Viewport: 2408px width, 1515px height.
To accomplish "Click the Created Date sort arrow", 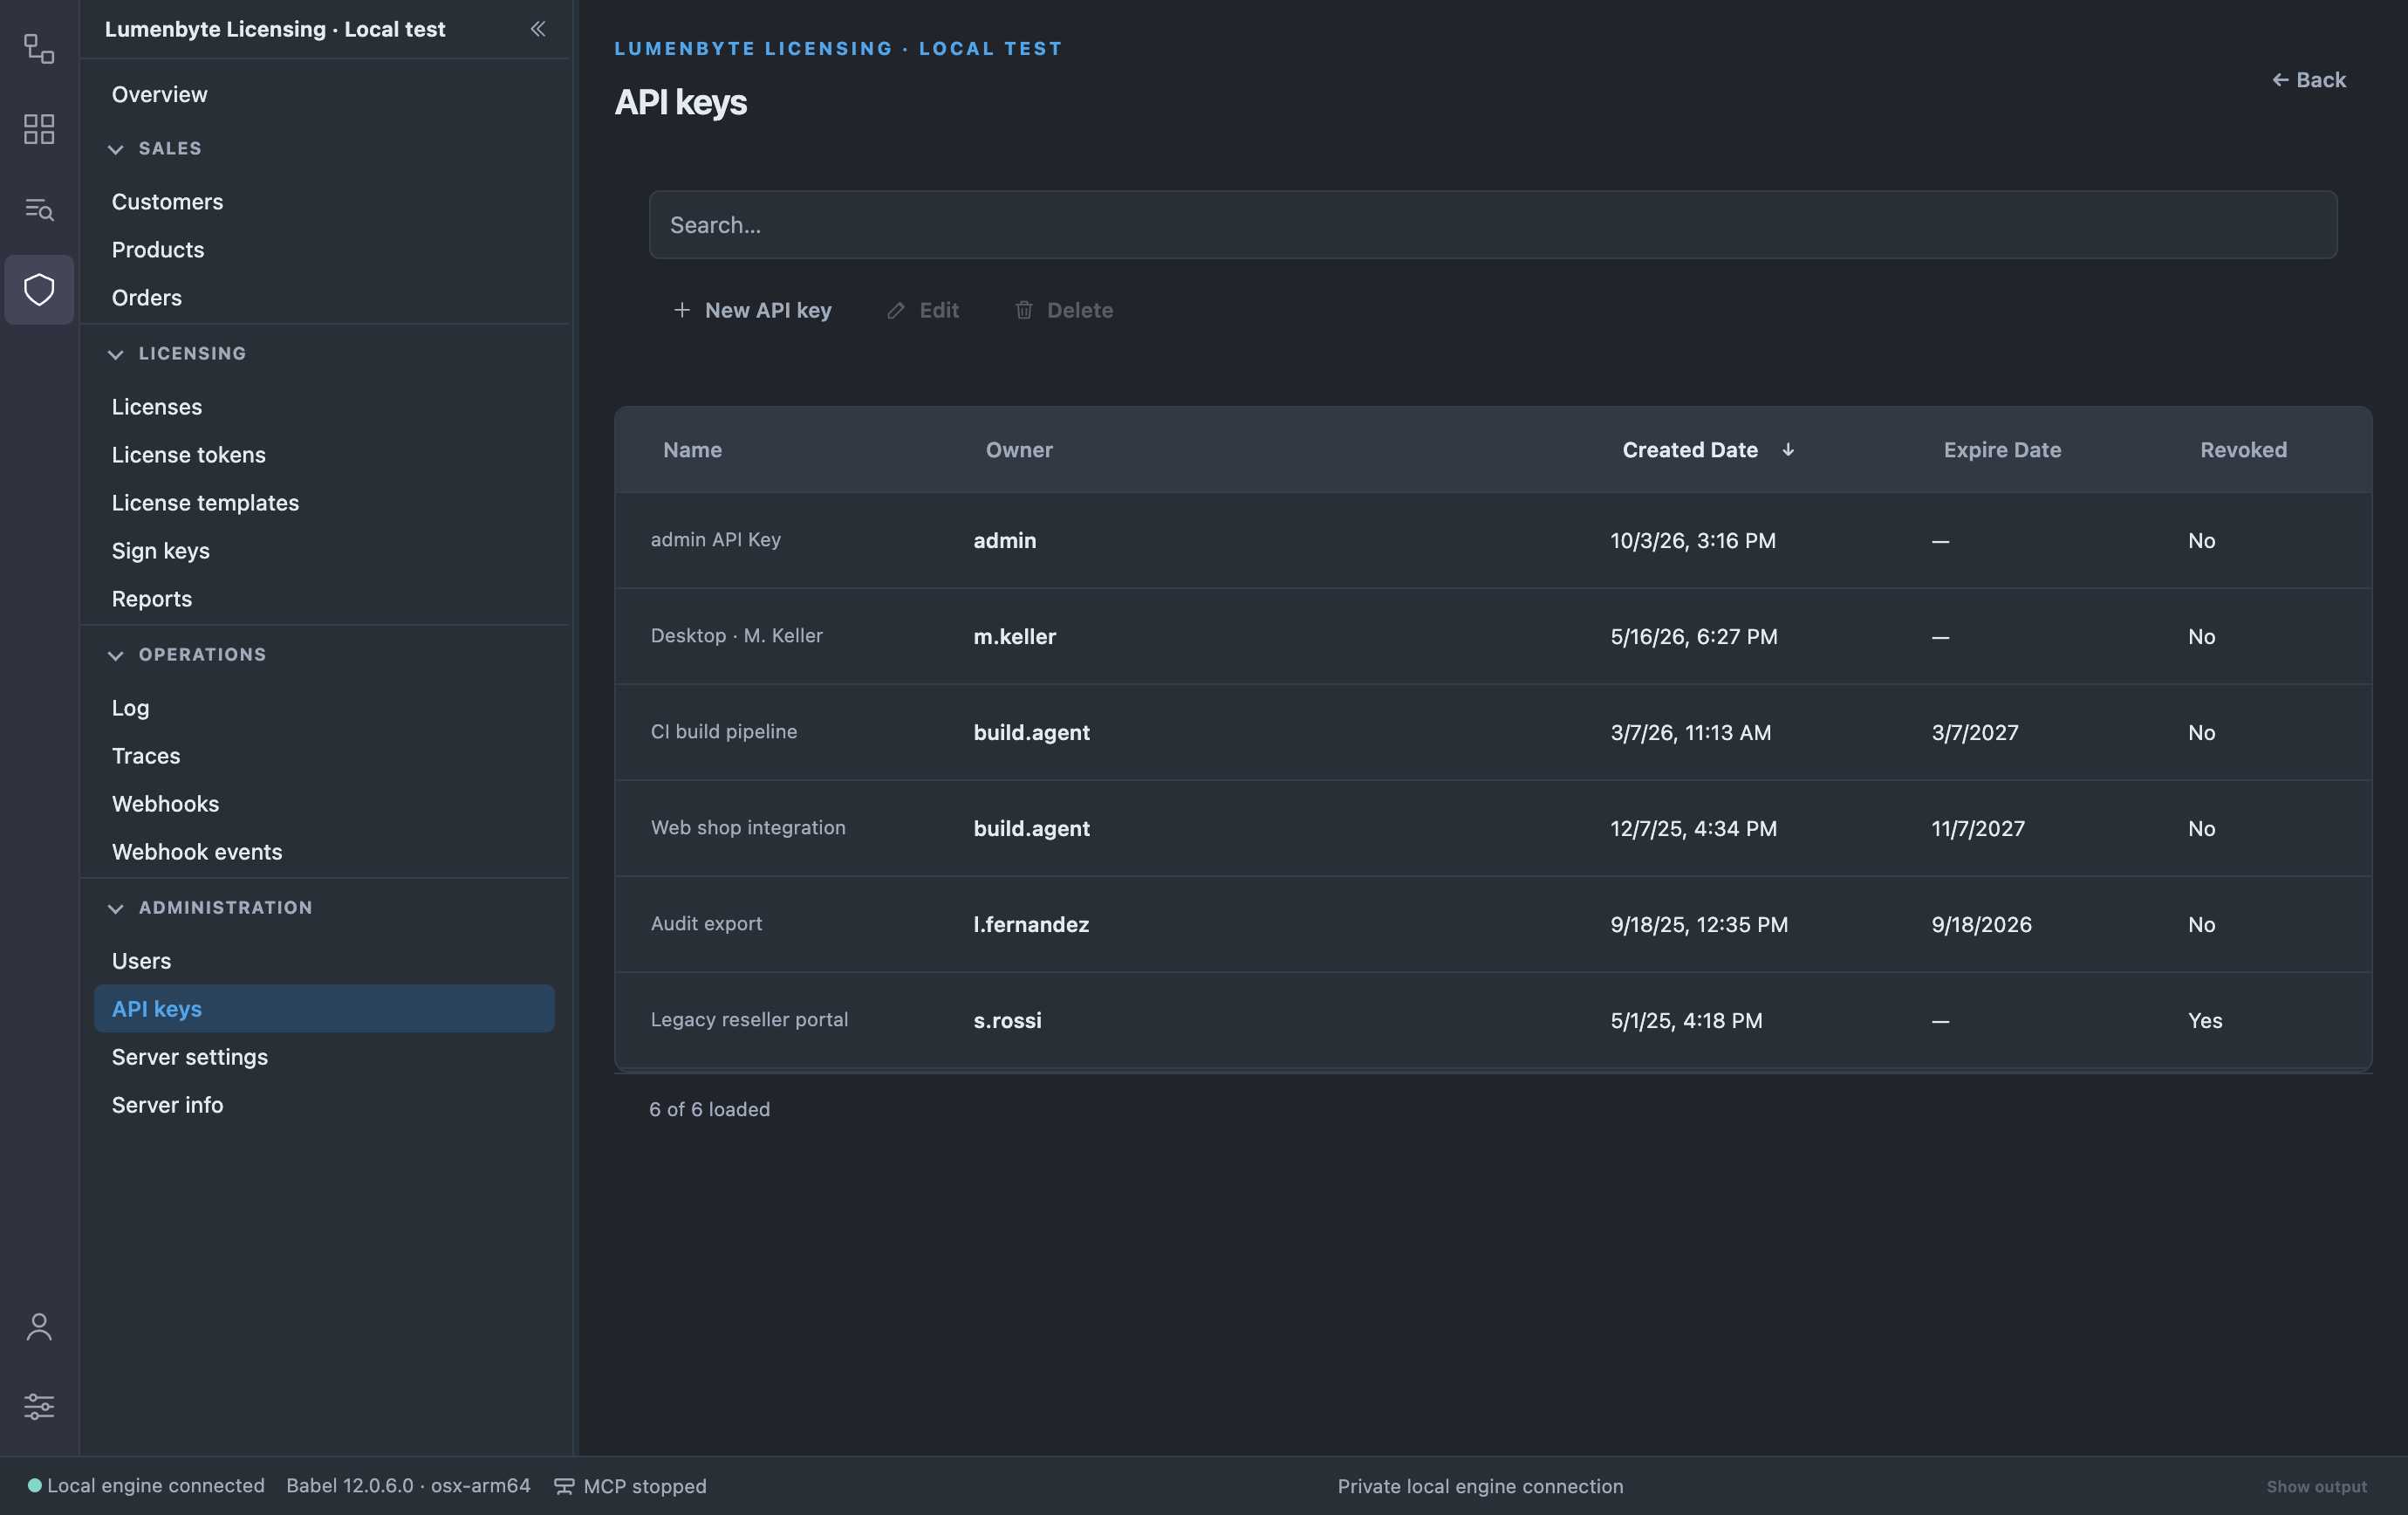I will [x=1788, y=450].
